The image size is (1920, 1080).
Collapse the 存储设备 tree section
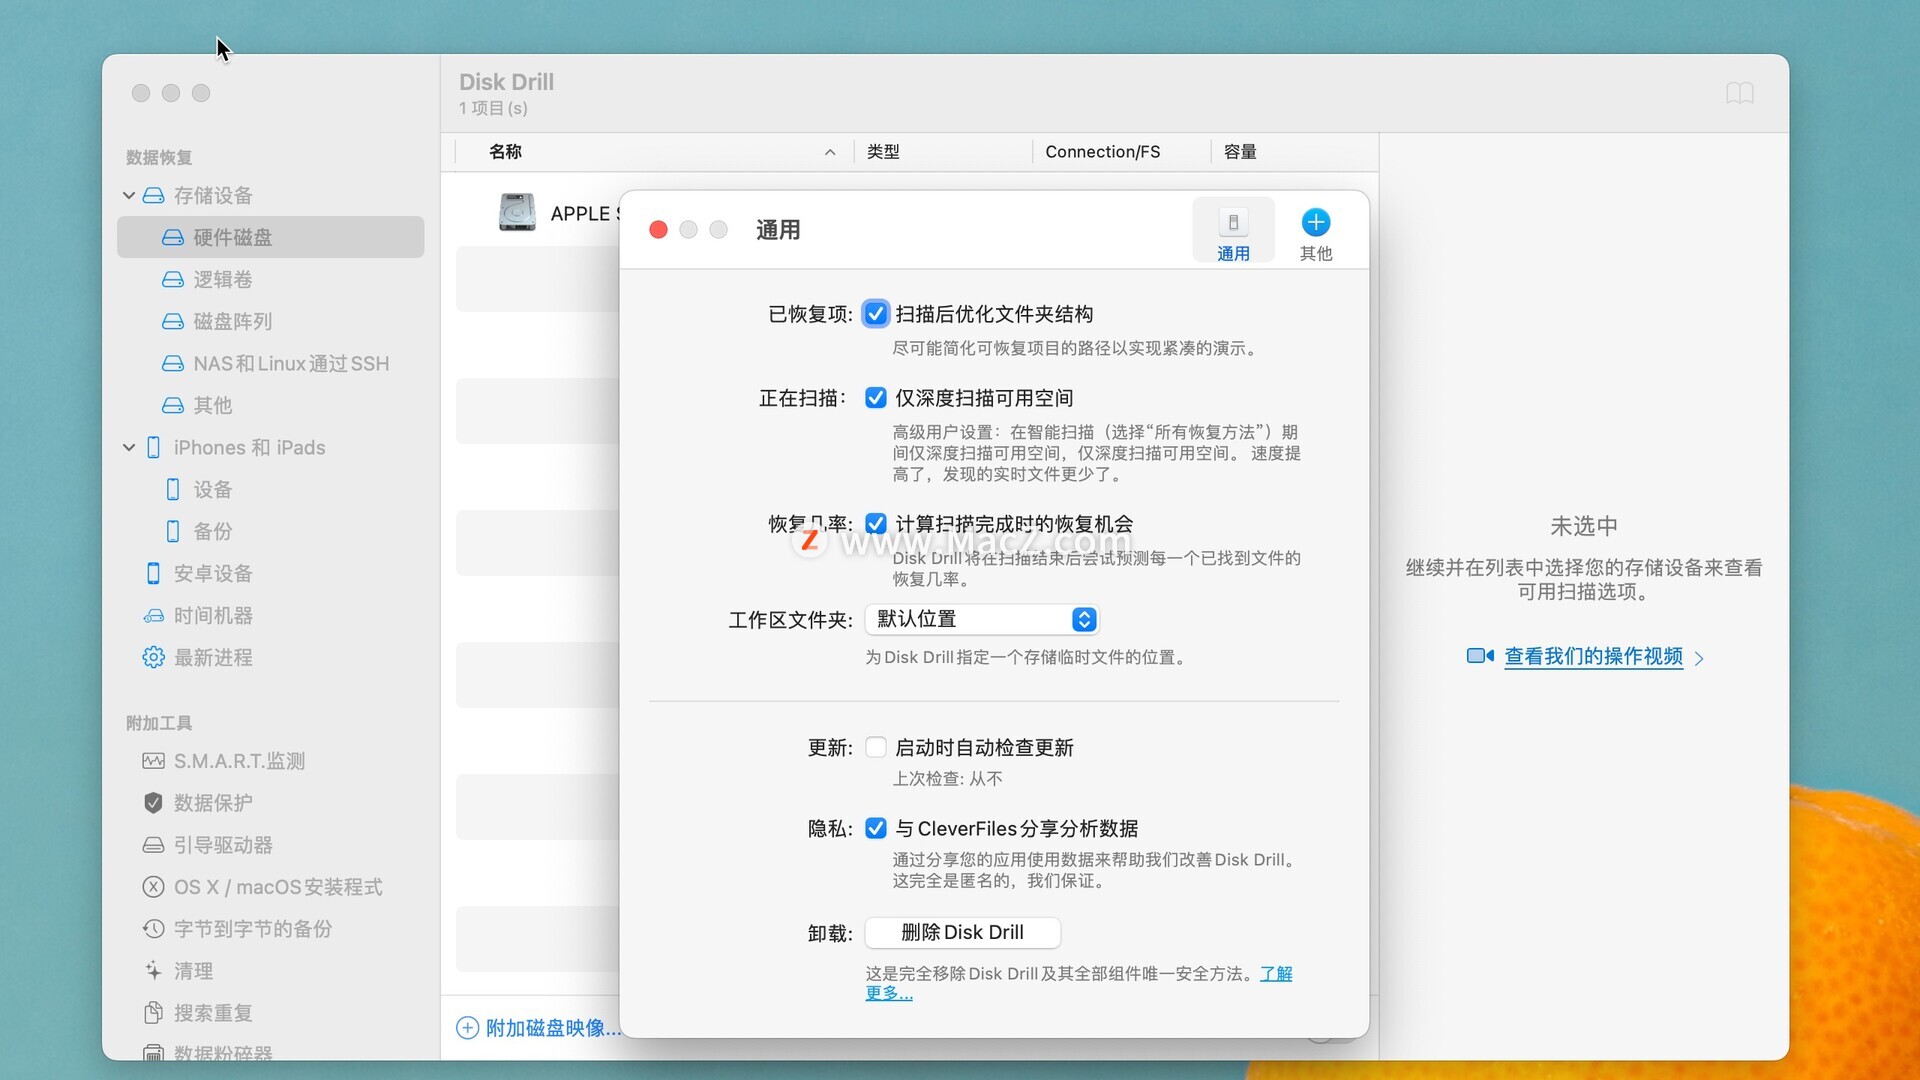click(129, 195)
